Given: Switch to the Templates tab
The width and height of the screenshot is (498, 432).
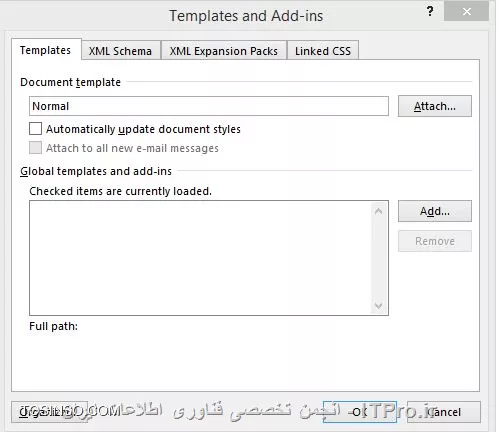Looking at the screenshot, I should point(45,50).
